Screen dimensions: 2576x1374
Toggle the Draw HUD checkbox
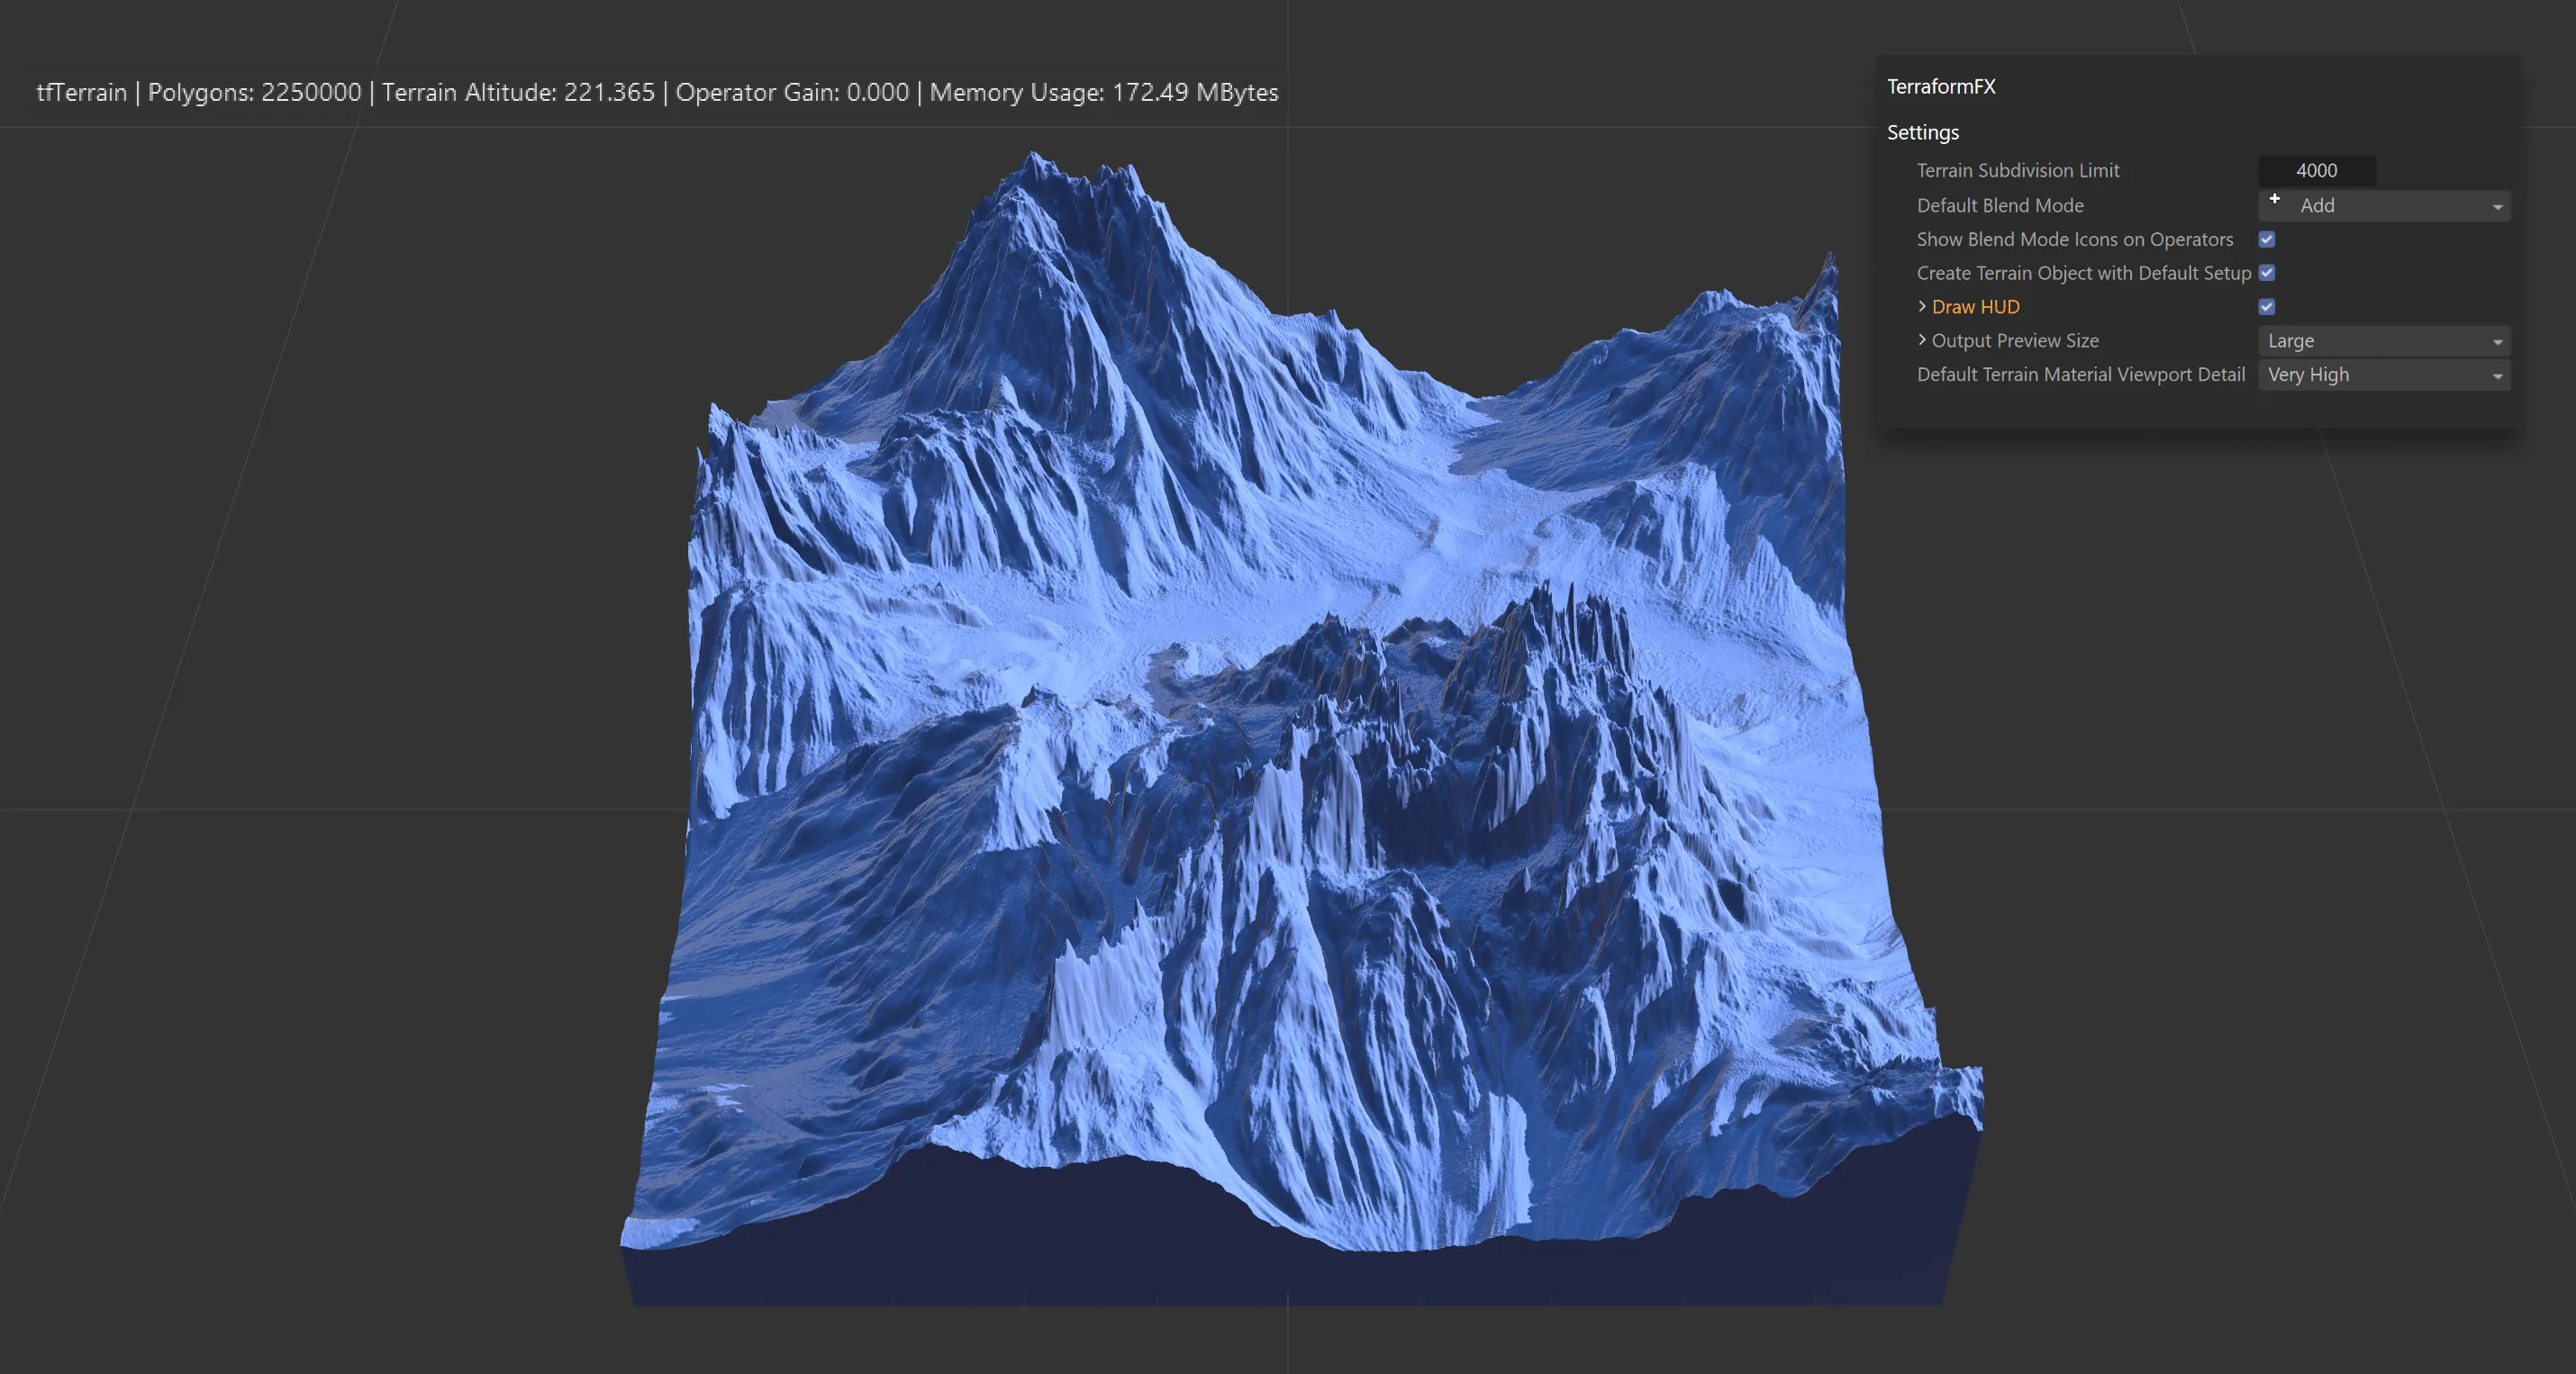[2267, 307]
